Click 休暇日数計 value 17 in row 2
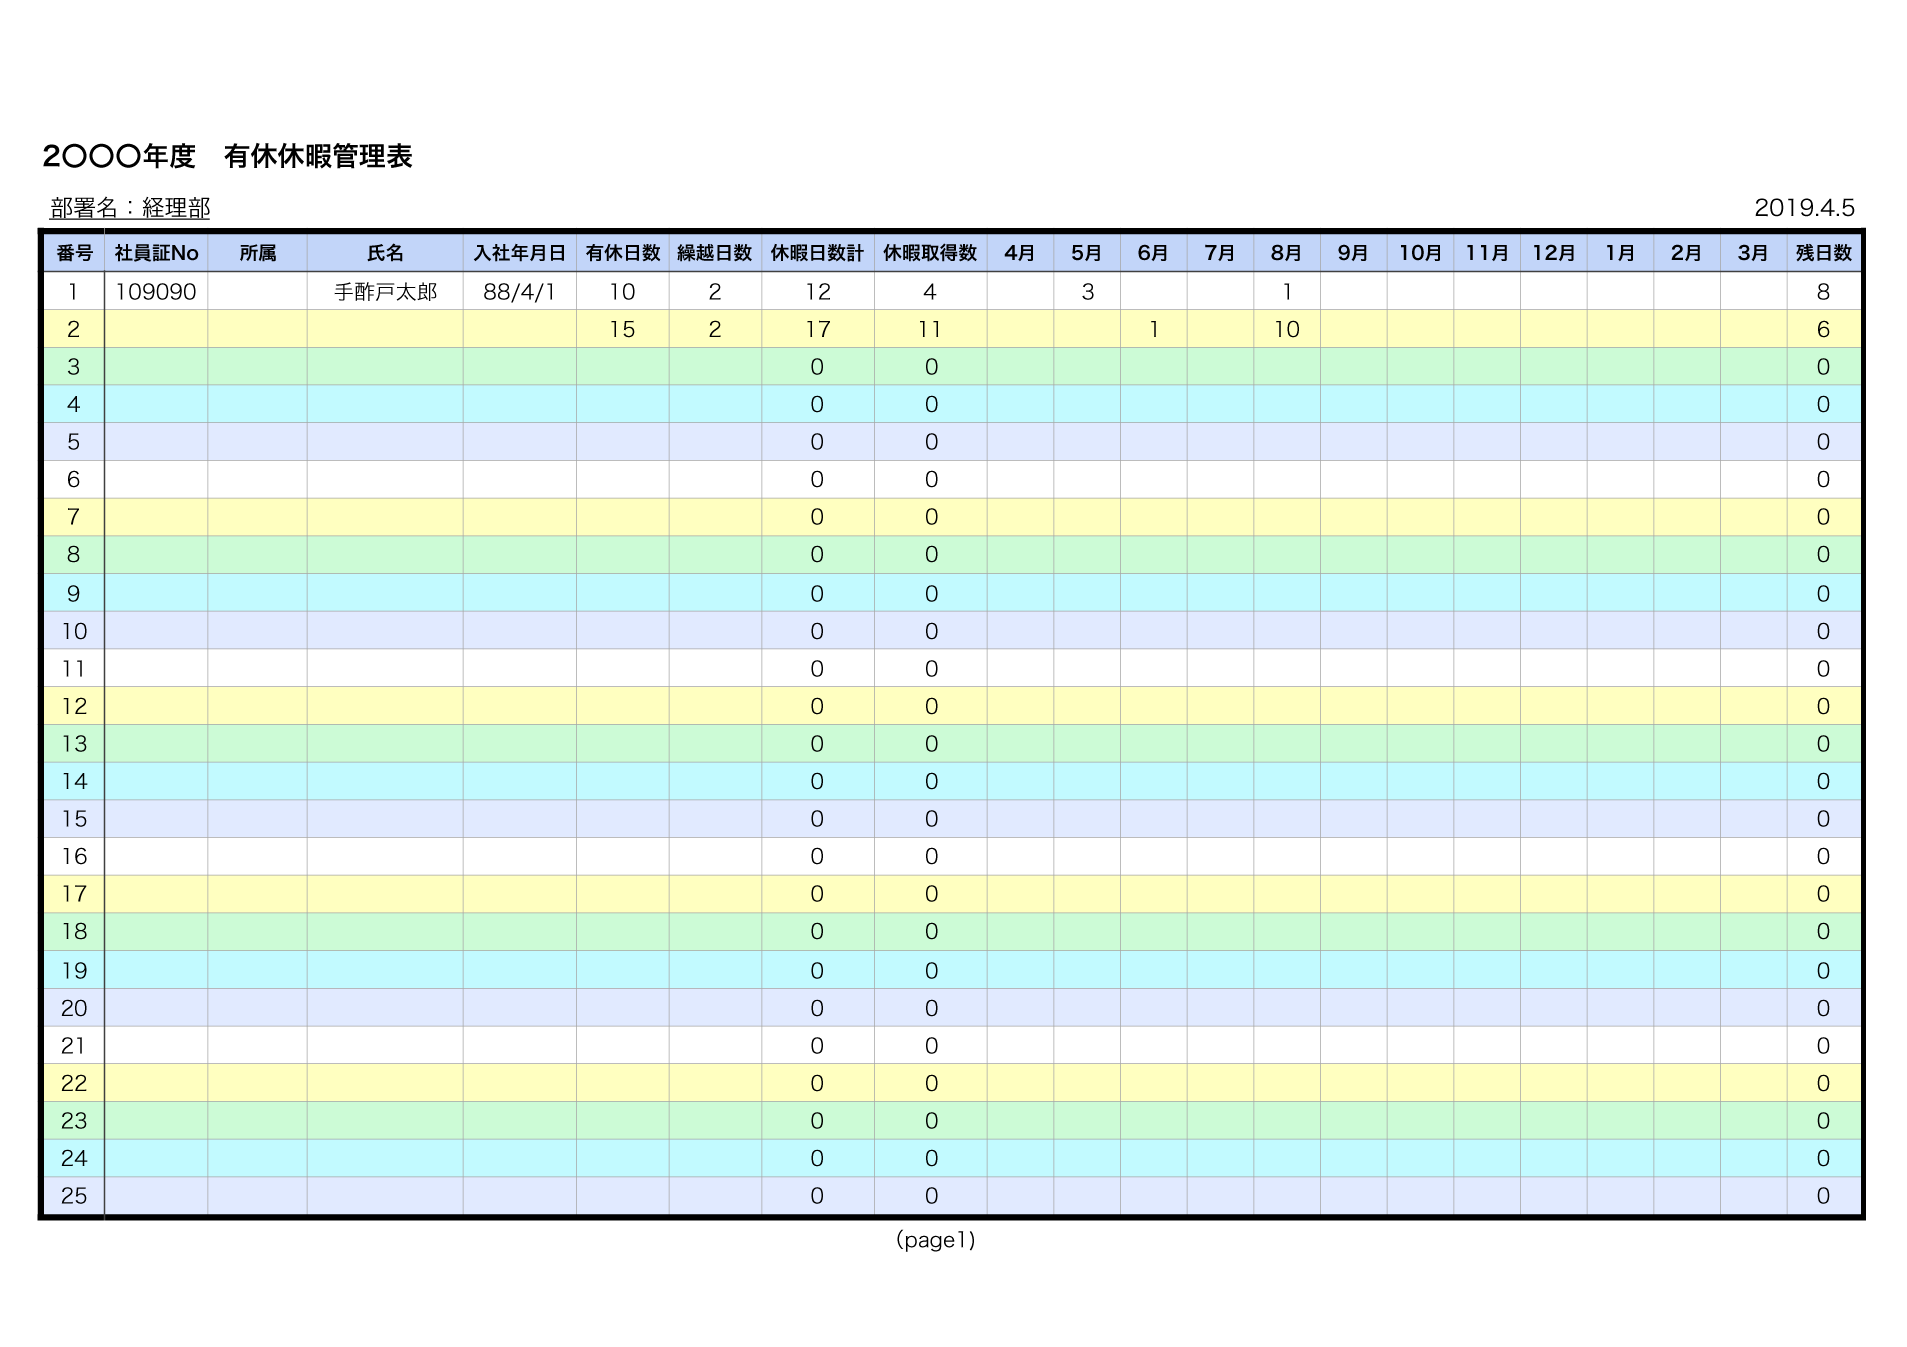This screenshot has width=1907, height=1347. pos(818,329)
